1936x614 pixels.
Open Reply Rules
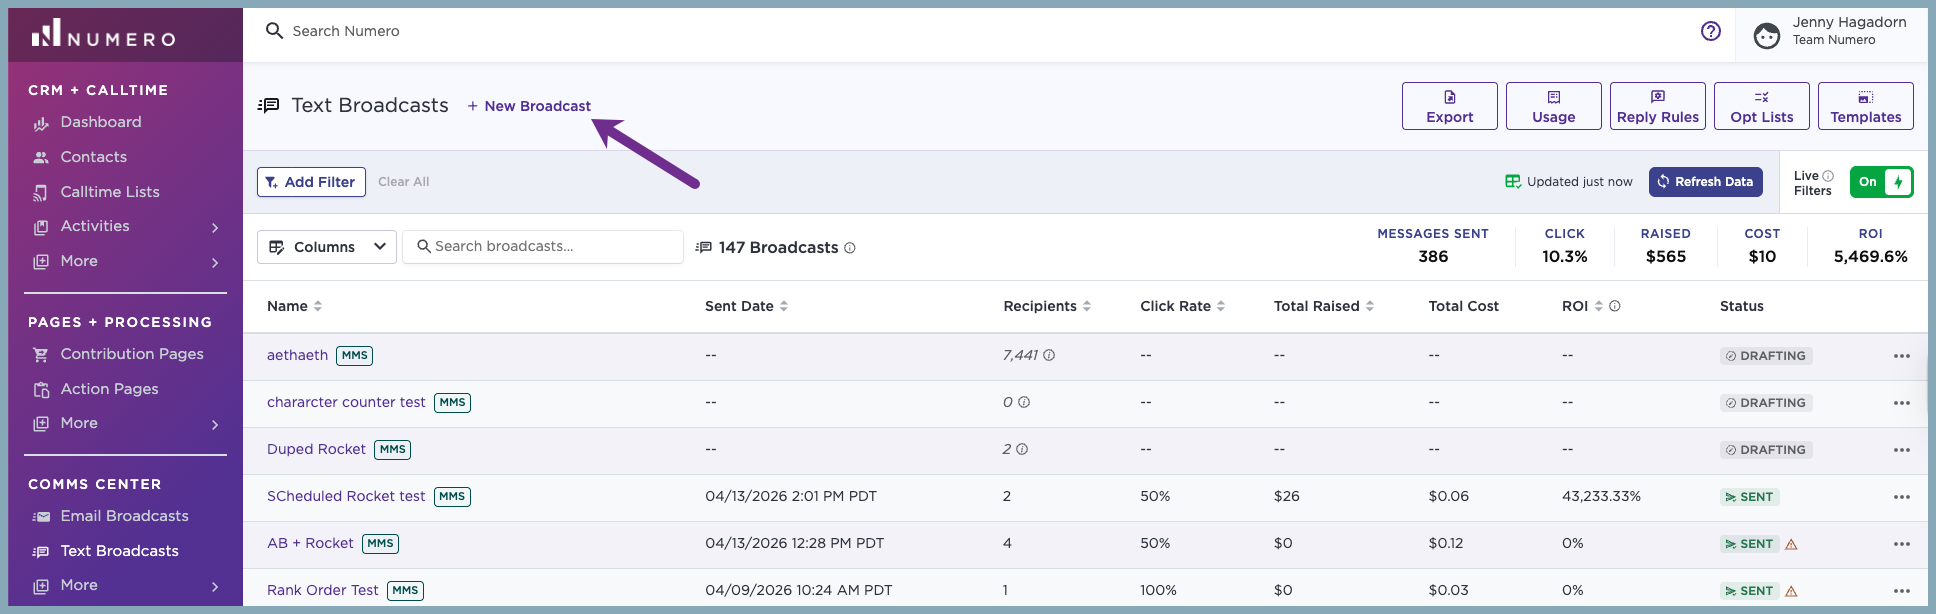click(1658, 106)
